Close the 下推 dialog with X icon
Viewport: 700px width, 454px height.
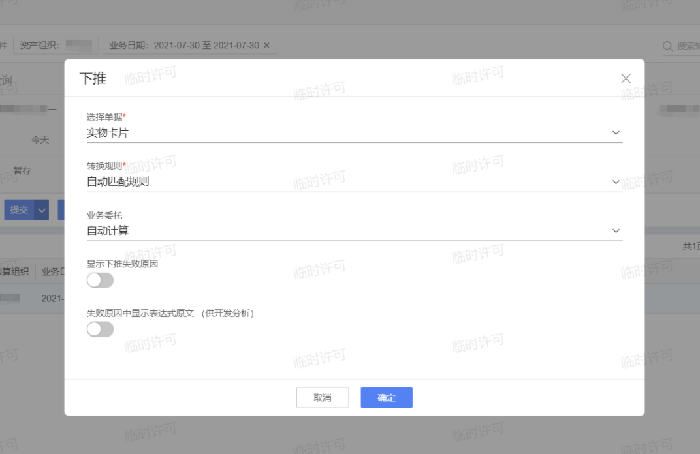click(x=625, y=79)
